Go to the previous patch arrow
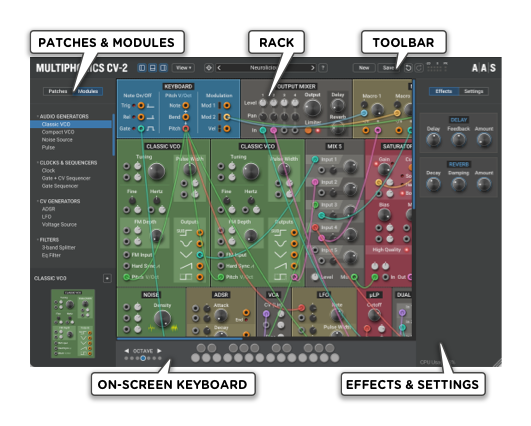The height and width of the screenshot is (426, 531). coord(219,68)
